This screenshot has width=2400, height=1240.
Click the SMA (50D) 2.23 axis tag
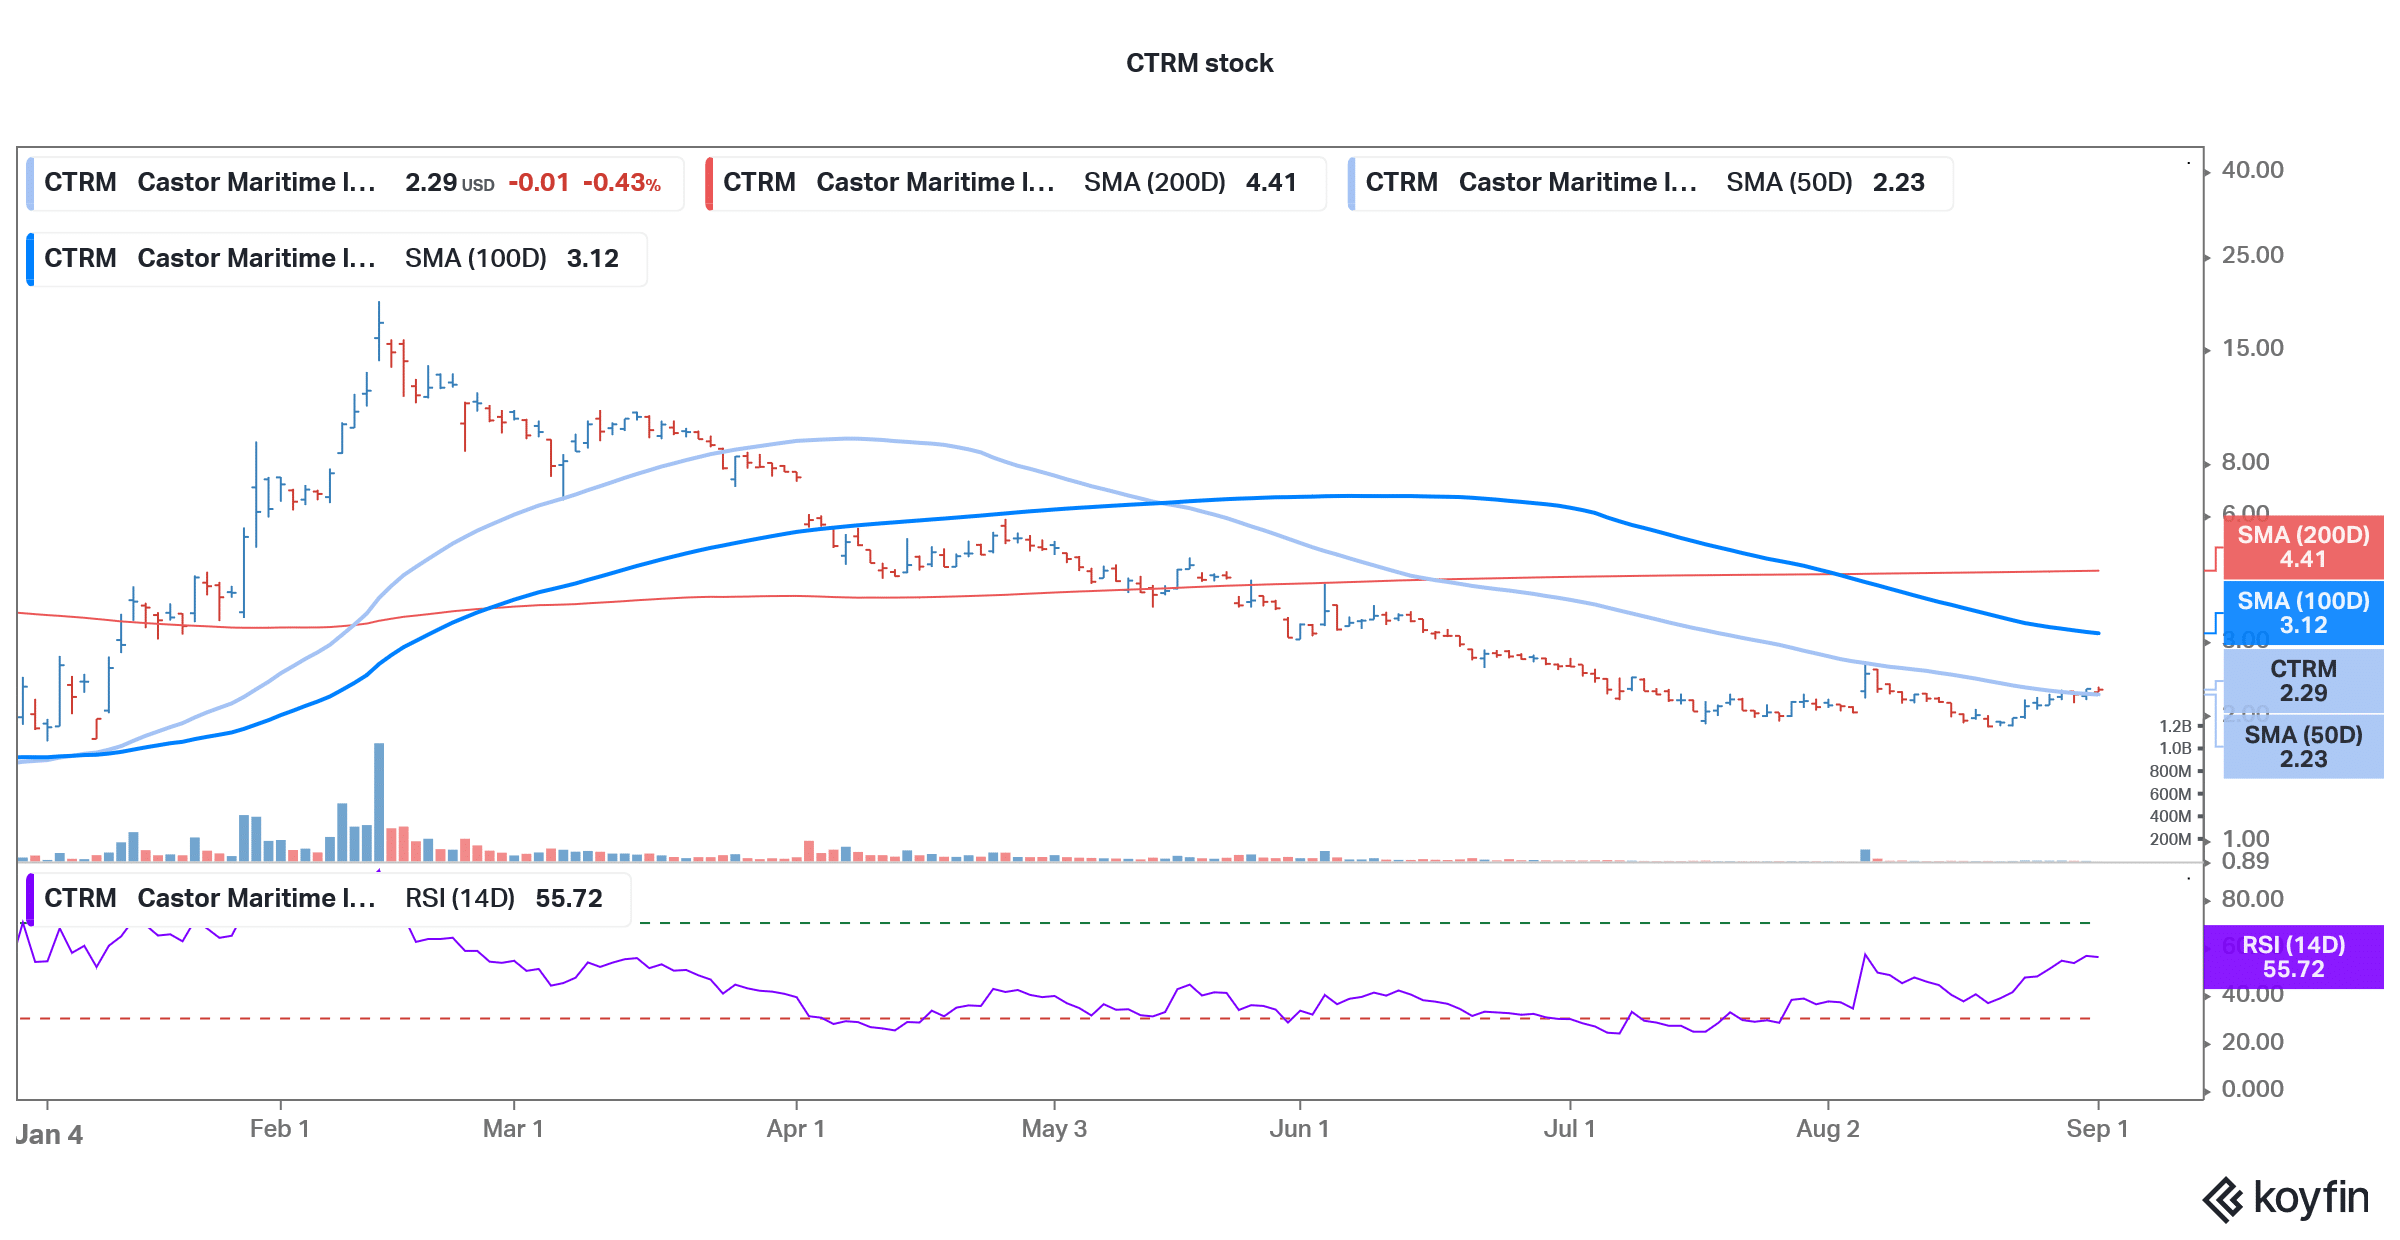[2303, 747]
